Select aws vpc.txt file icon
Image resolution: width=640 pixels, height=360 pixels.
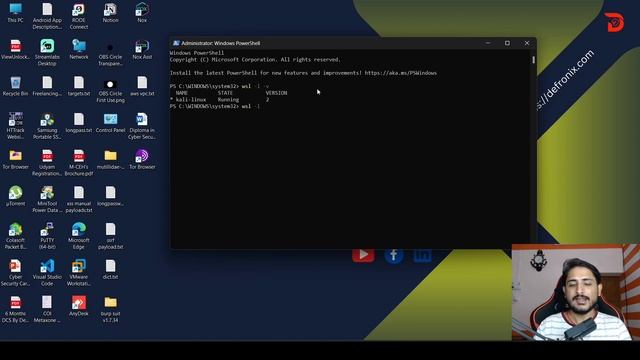pyautogui.click(x=142, y=86)
